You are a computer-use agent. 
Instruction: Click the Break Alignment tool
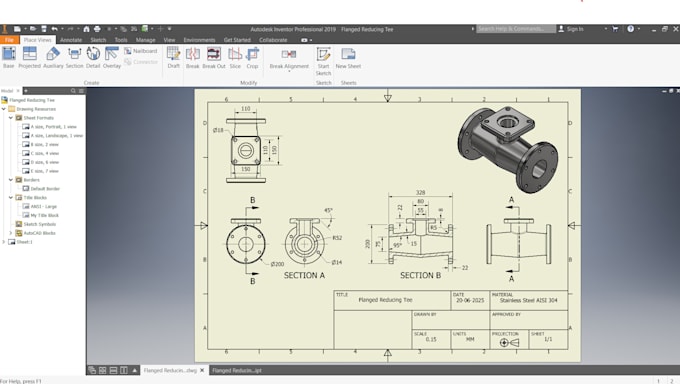[289, 57]
